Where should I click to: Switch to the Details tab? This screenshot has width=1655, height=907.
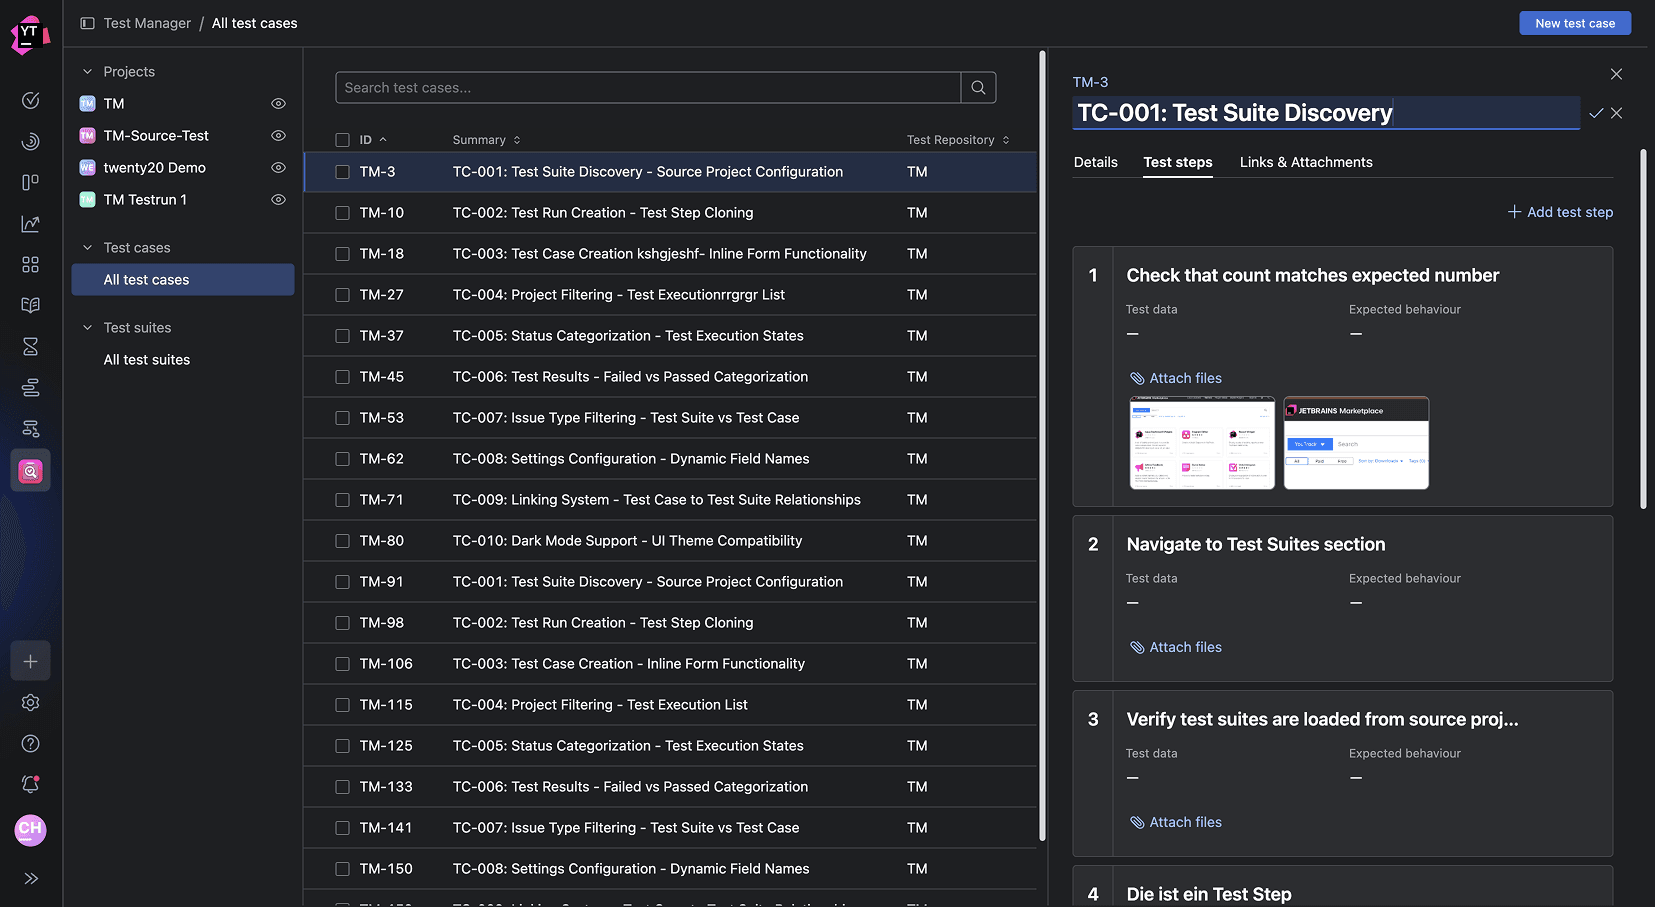1095,162
